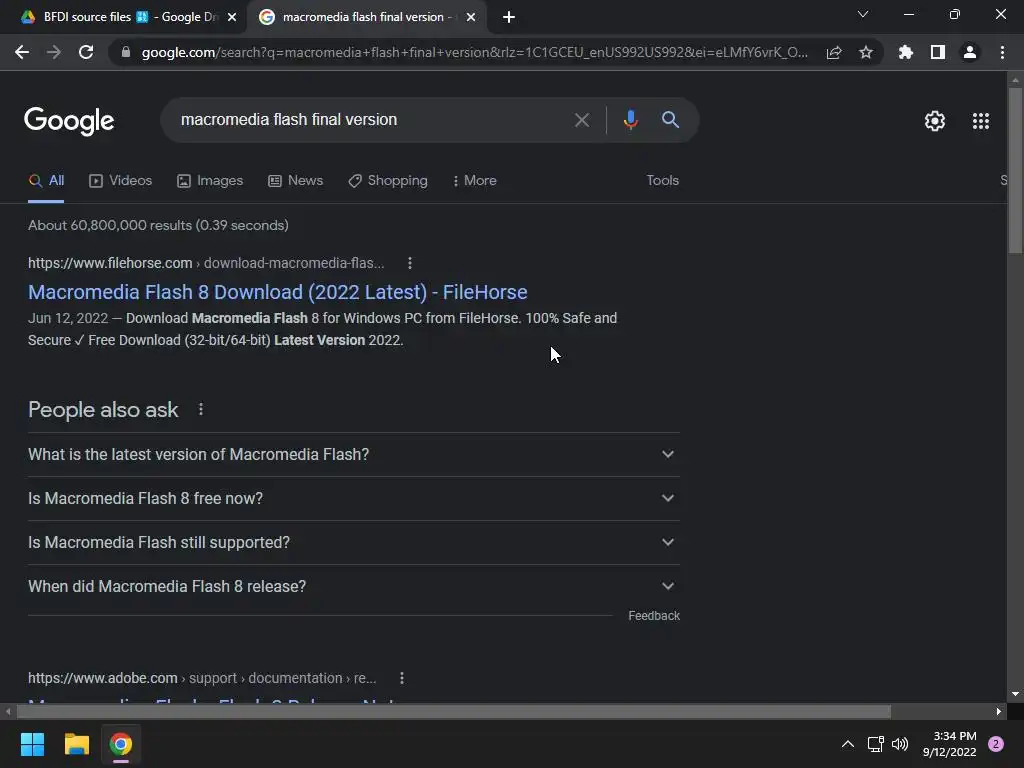This screenshot has width=1024, height=768.
Task: Submit search with the magnifying glass icon
Action: (x=670, y=120)
